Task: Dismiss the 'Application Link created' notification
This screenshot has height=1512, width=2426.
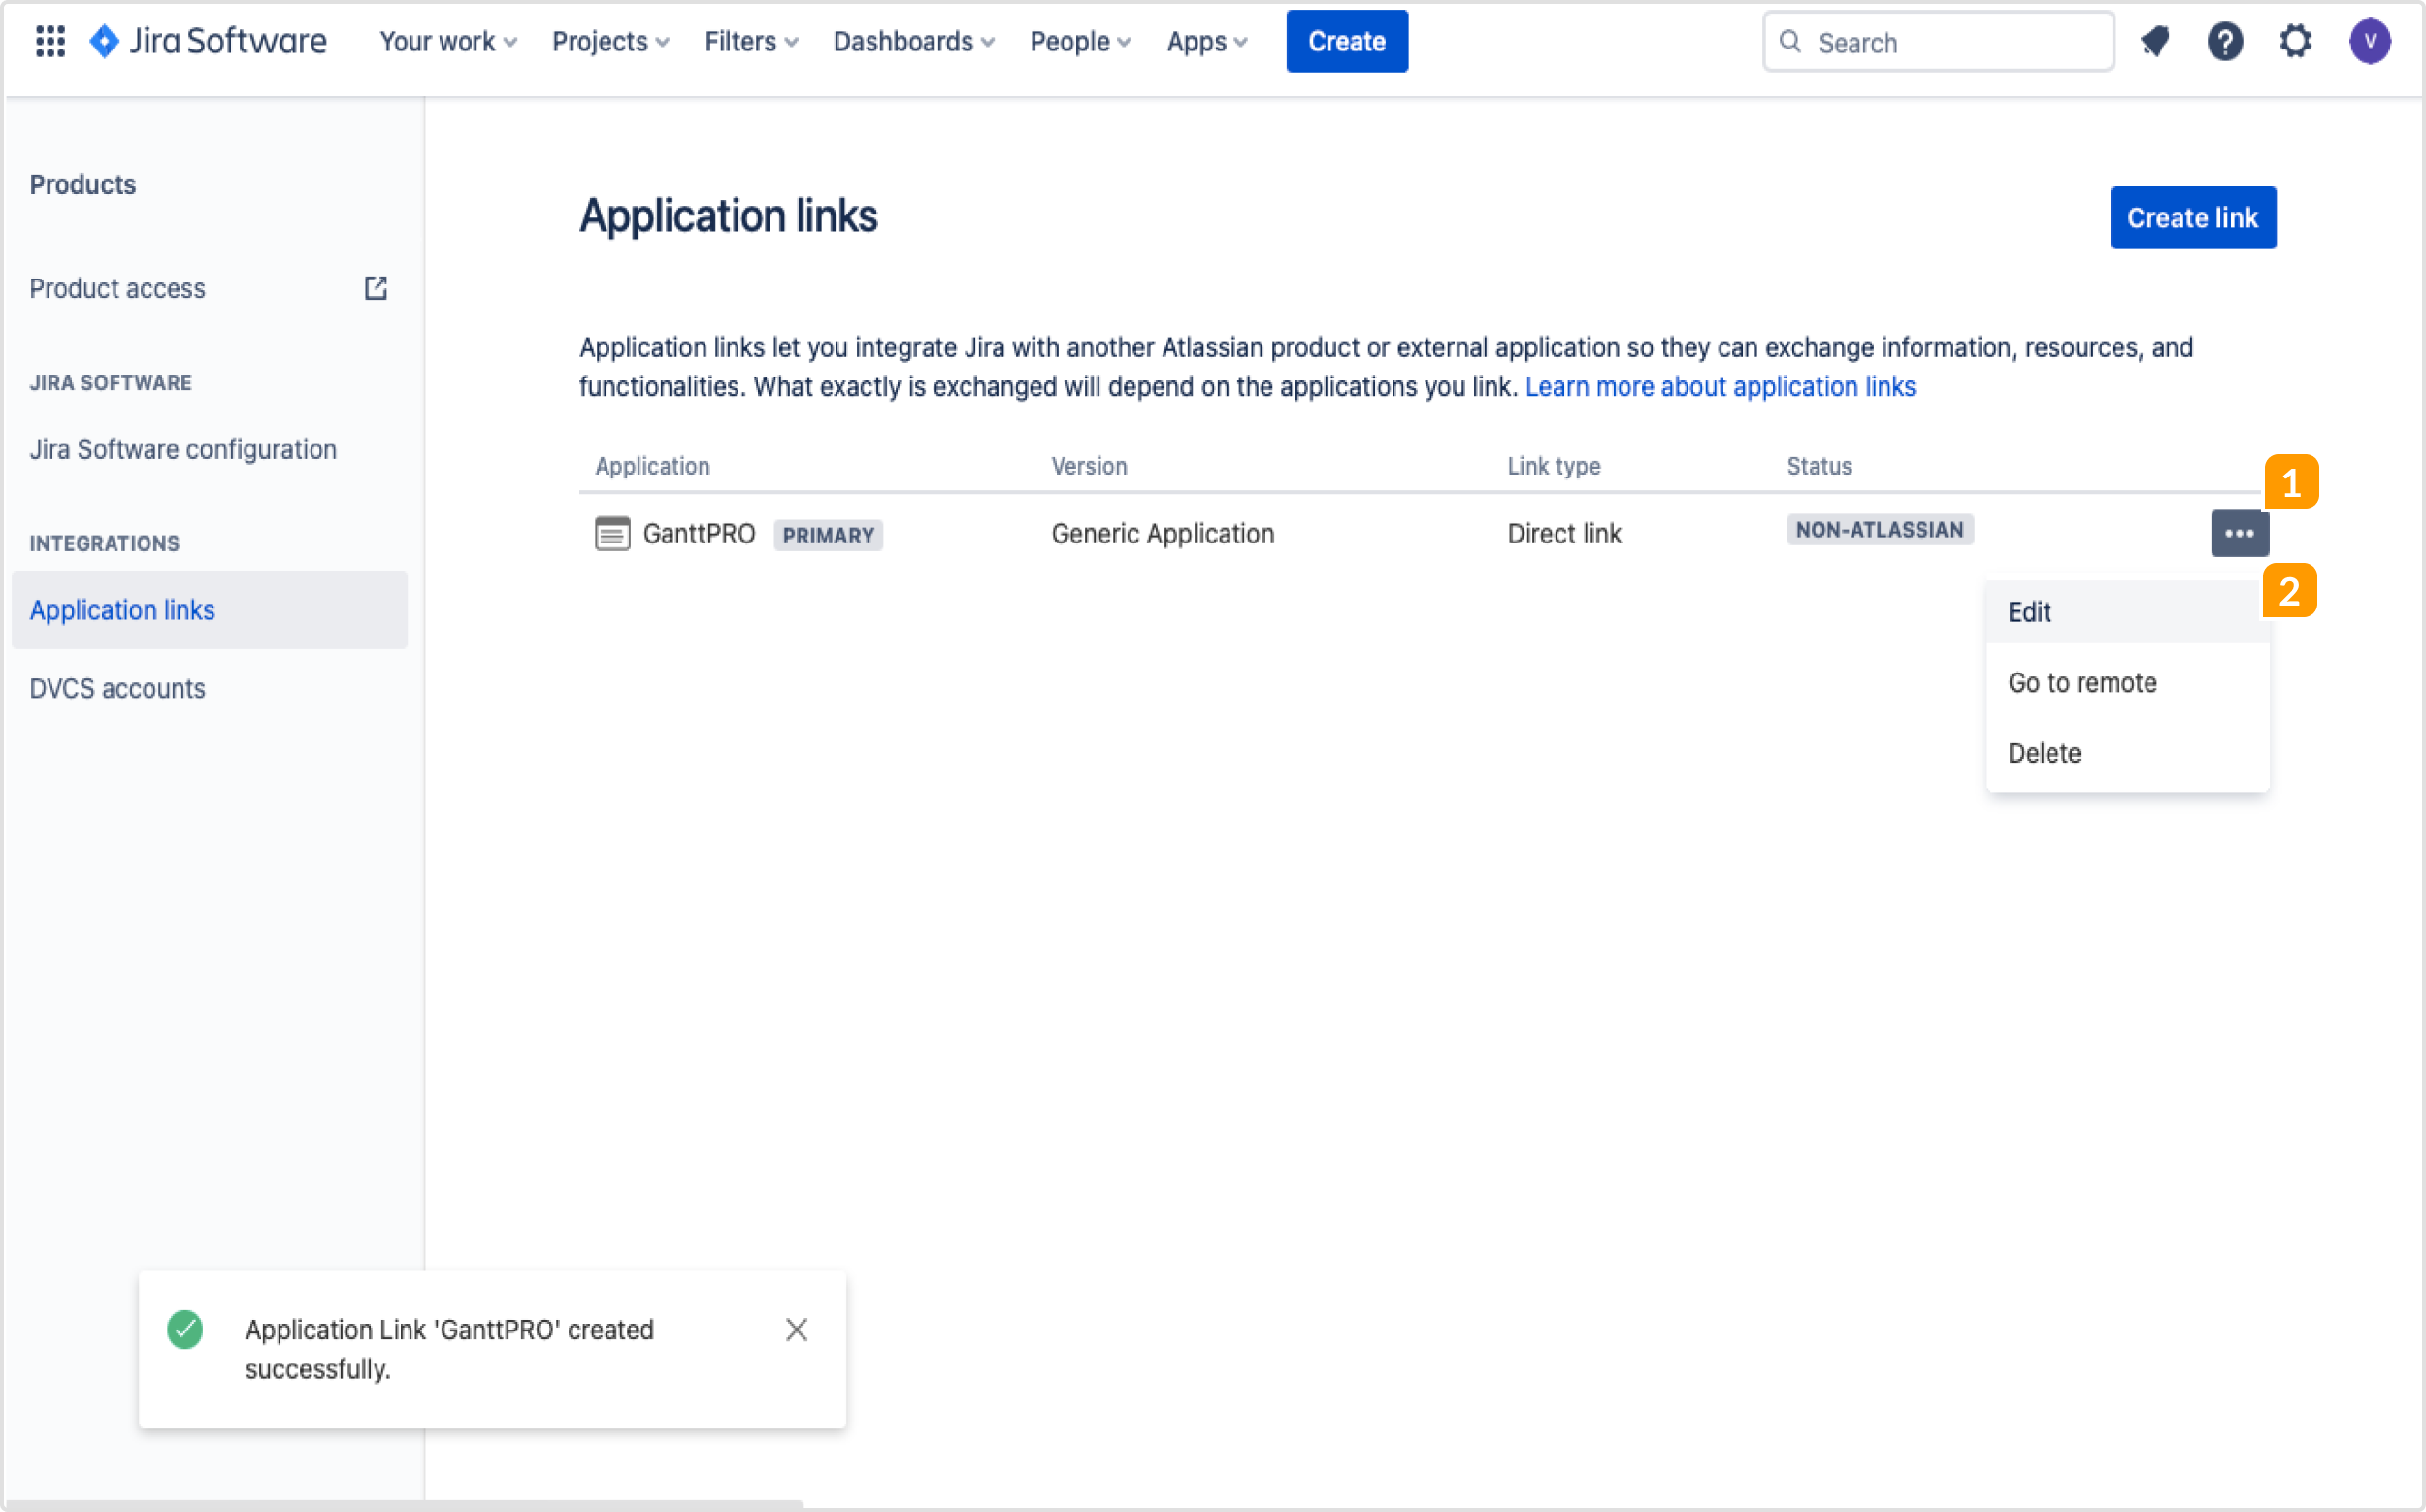Action: 797,1330
